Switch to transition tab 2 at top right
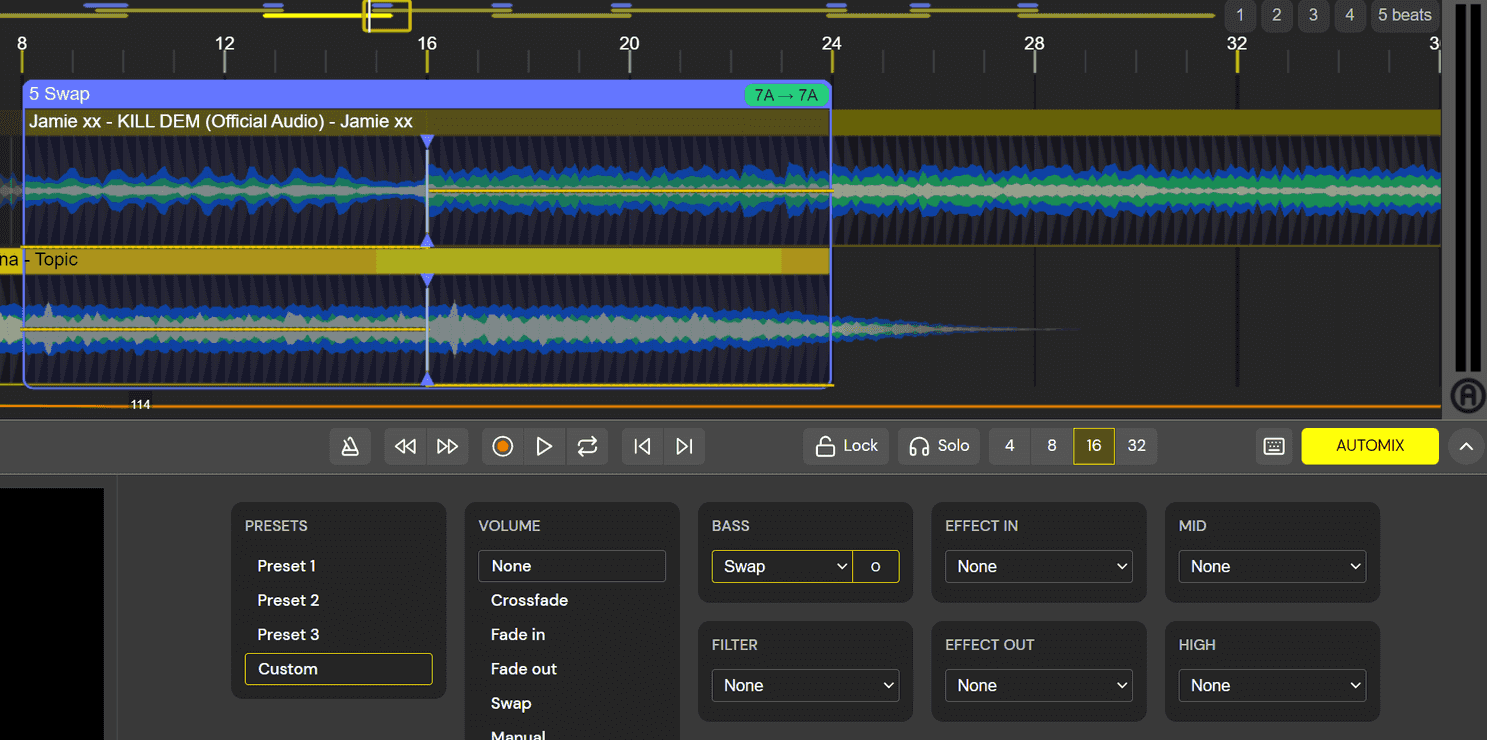 click(1277, 15)
